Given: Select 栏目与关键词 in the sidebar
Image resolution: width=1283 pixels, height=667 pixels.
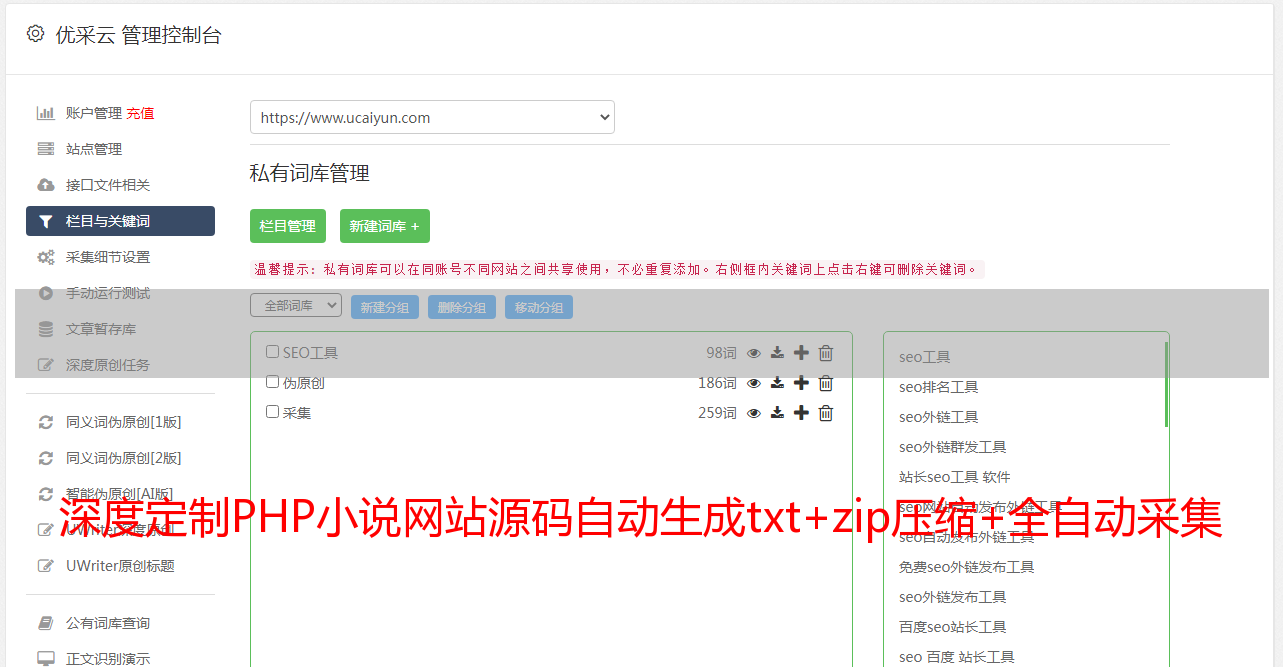Looking at the screenshot, I should pyautogui.click(x=120, y=221).
